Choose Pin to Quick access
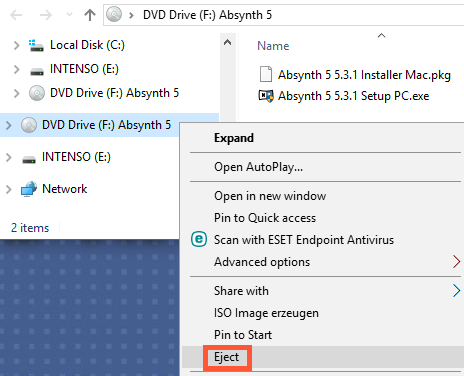464x376 pixels. [265, 218]
